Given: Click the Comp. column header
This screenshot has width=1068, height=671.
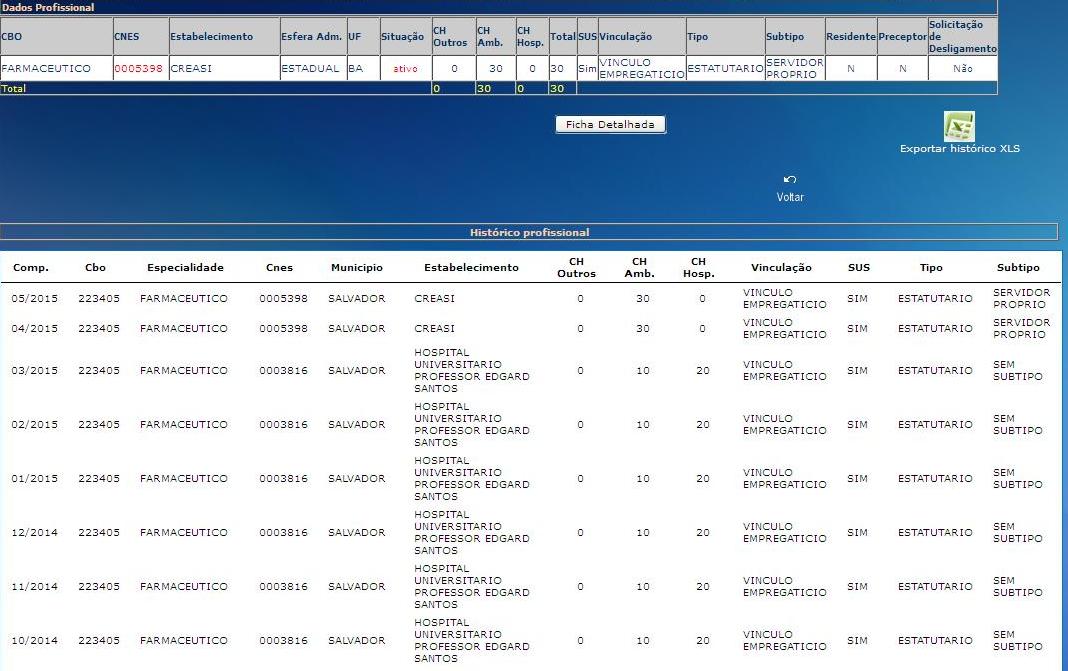Looking at the screenshot, I should pyautogui.click(x=31, y=268).
